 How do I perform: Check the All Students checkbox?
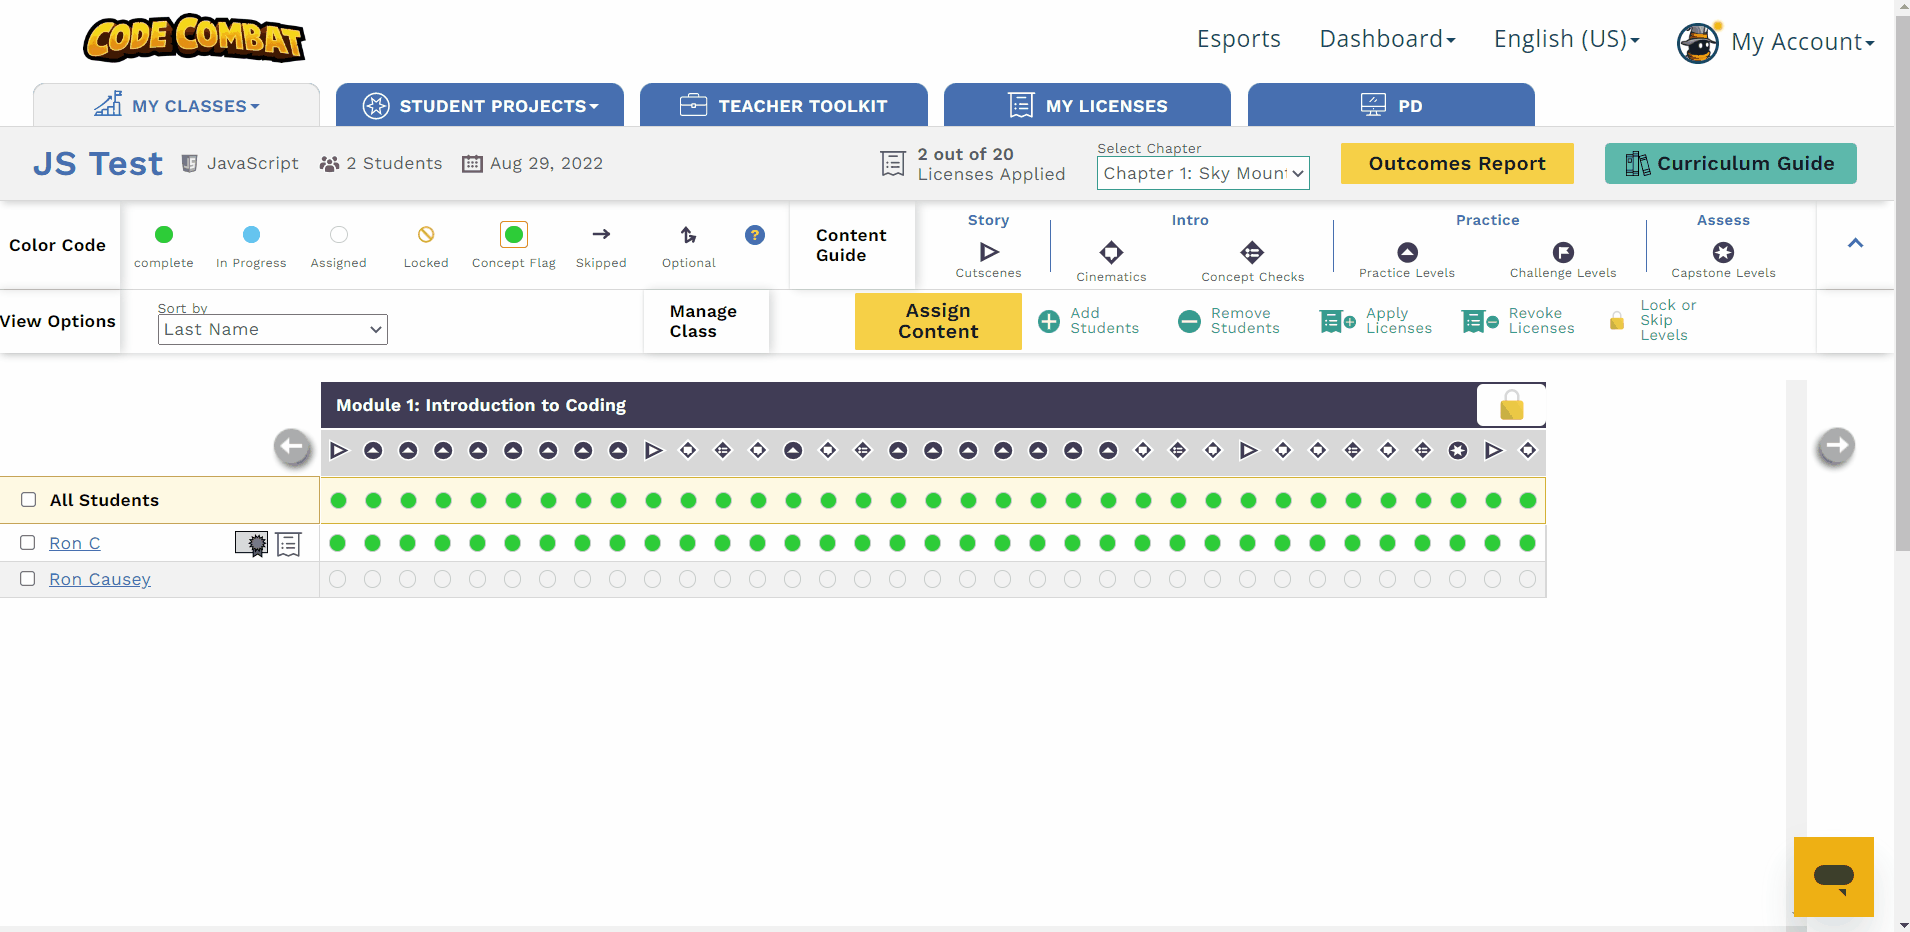pos(29,500)
